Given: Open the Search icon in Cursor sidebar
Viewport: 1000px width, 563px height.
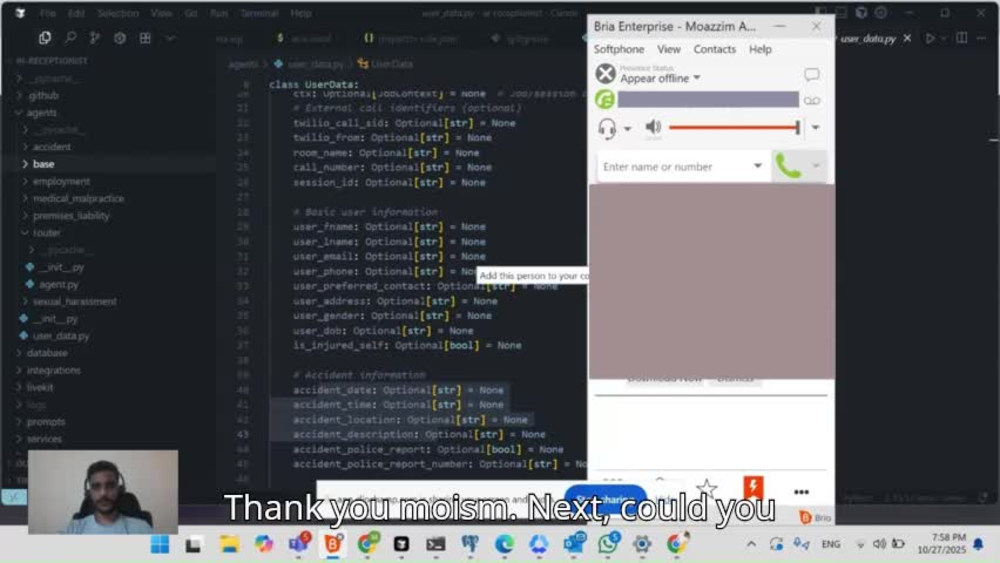Looking at the screenshot, I should [x=70, y=38].
